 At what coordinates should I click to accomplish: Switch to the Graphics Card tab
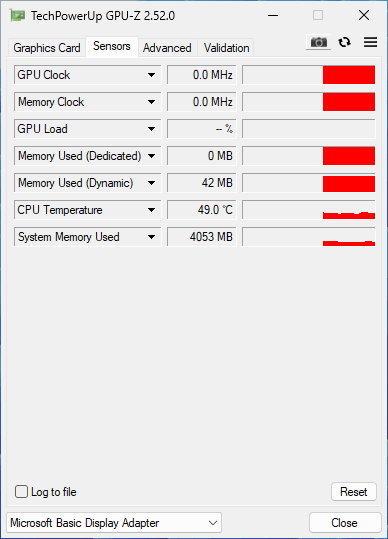[47, 48]
